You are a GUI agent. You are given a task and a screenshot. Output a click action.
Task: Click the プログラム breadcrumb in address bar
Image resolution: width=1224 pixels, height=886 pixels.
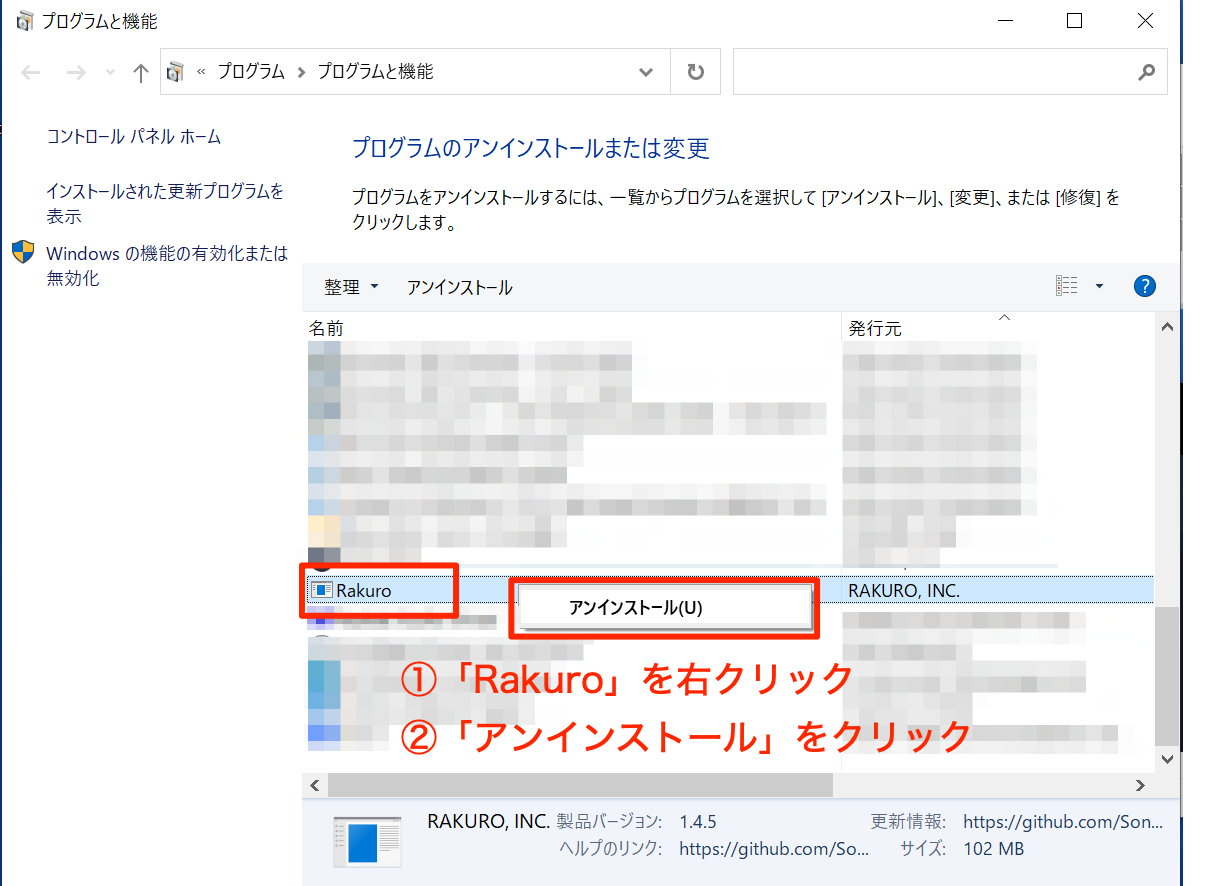251,72
